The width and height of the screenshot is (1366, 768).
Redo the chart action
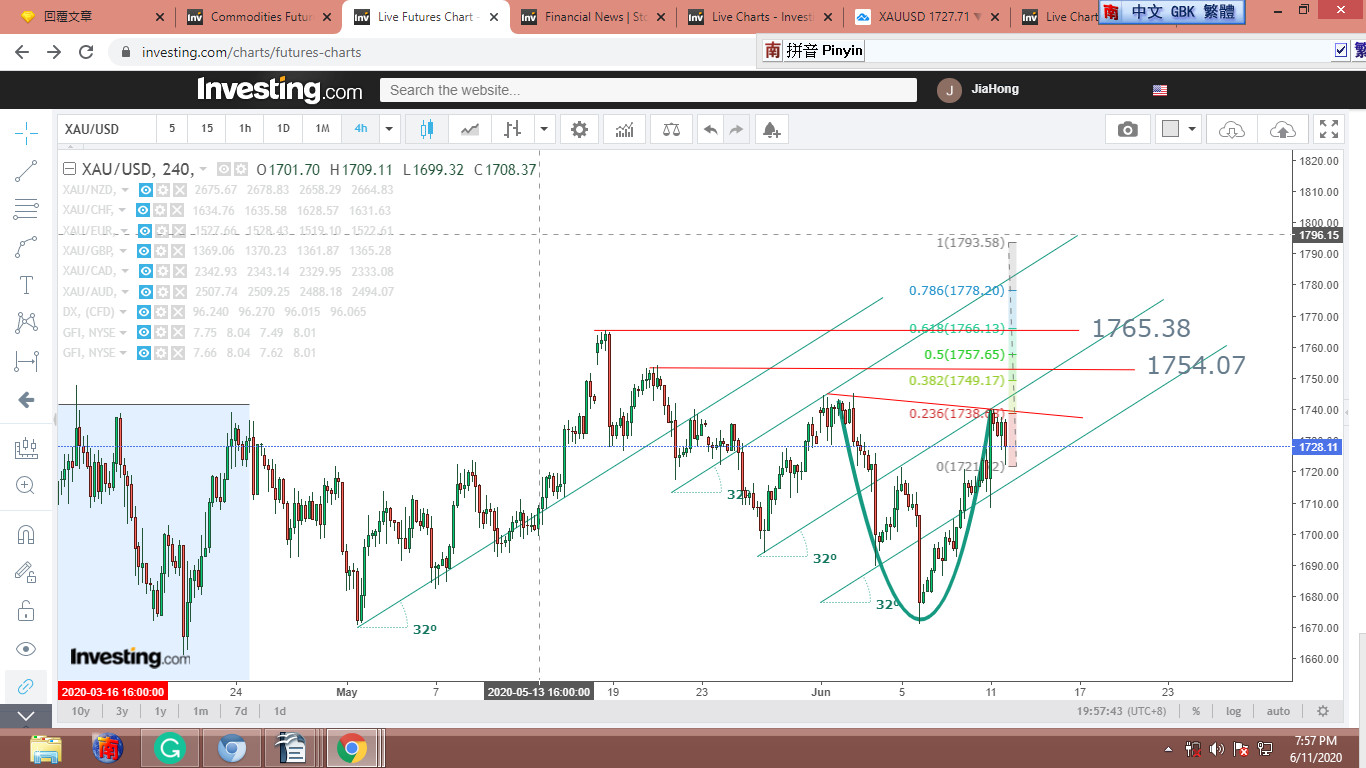tap(737, 129)
